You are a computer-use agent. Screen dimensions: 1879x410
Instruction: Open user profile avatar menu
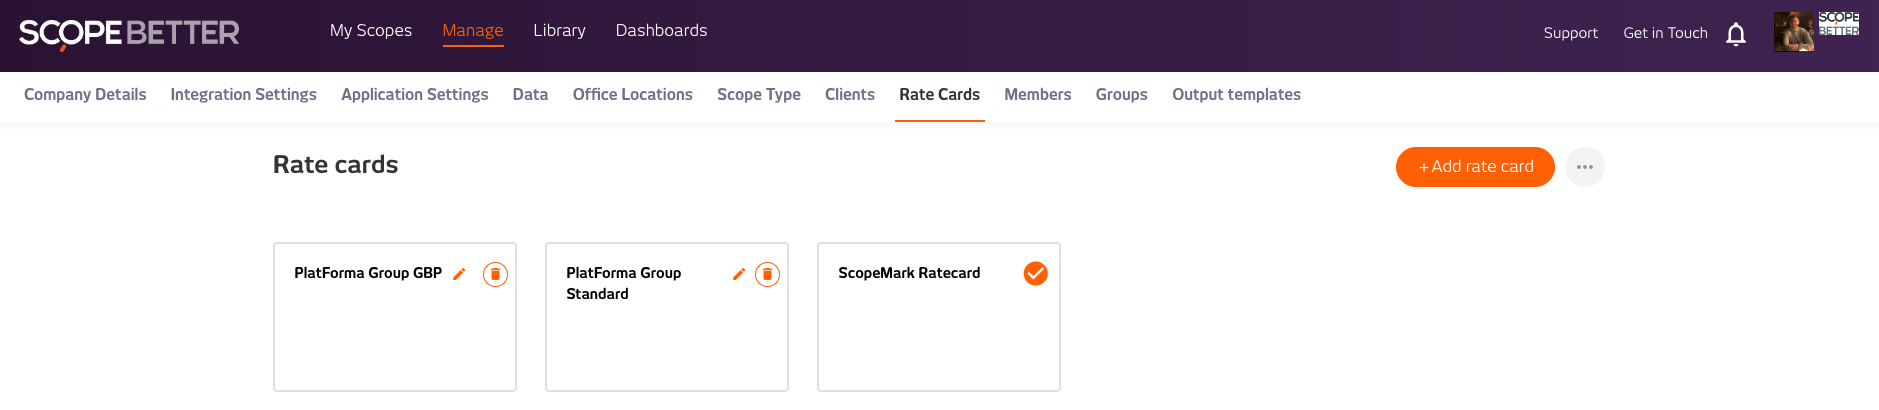(1793, 32)
